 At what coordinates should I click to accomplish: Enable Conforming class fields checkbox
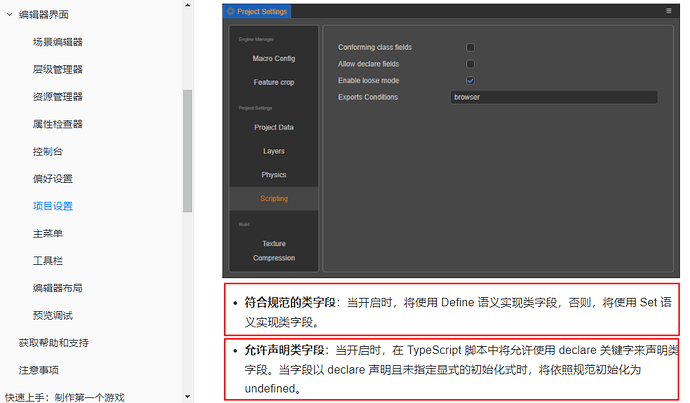click(470, 47)
